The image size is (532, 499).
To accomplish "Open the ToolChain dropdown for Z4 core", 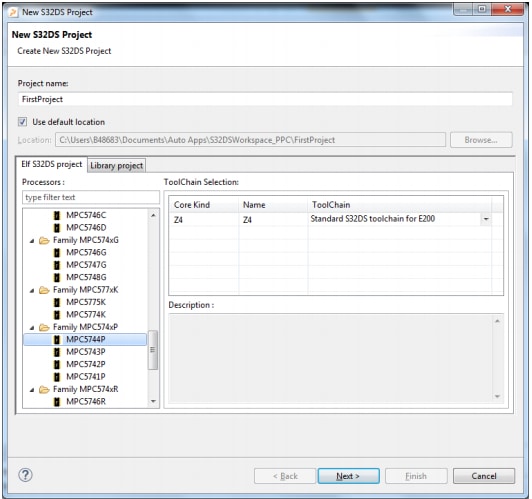I will pyautogui.click(x=486, y=219).
